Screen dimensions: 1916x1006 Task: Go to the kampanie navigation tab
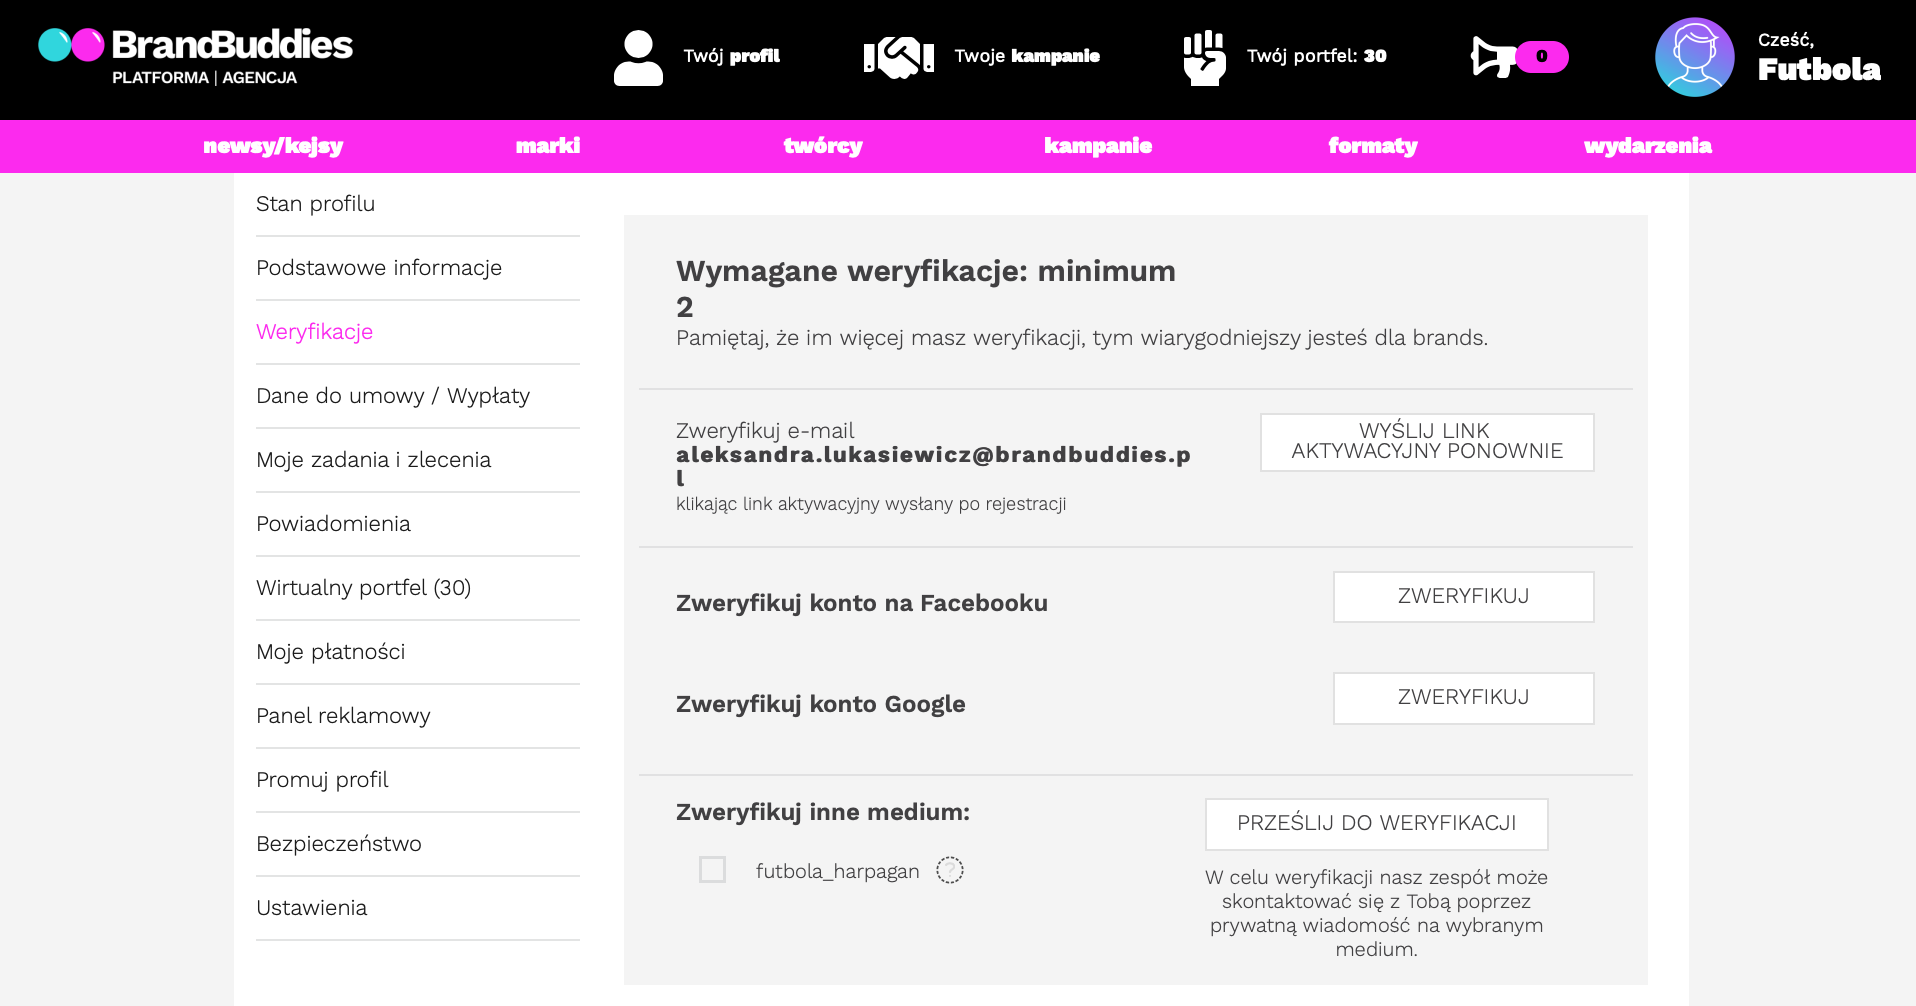[x=1097, y=146]
